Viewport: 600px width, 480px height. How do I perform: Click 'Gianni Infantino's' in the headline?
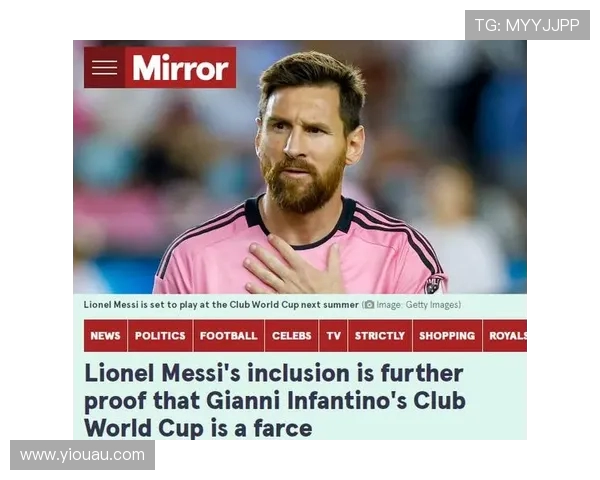[x=307, y=401]
